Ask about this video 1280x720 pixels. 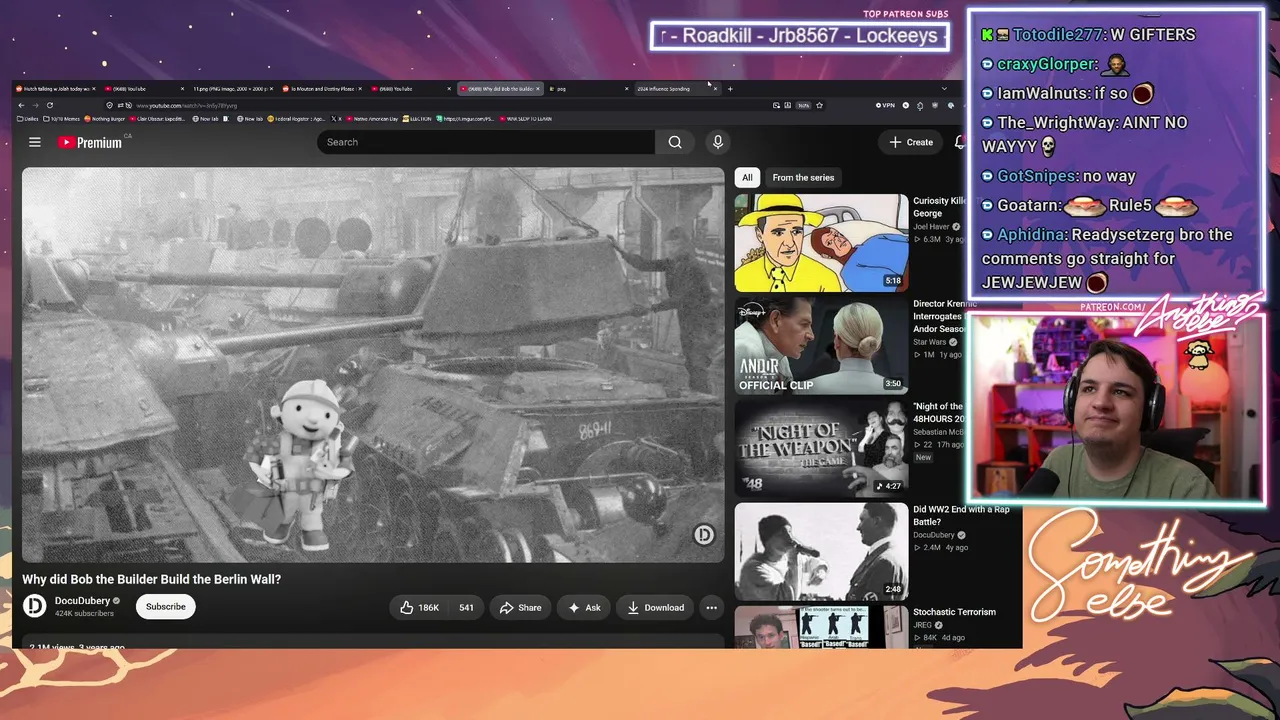(585, 607)
